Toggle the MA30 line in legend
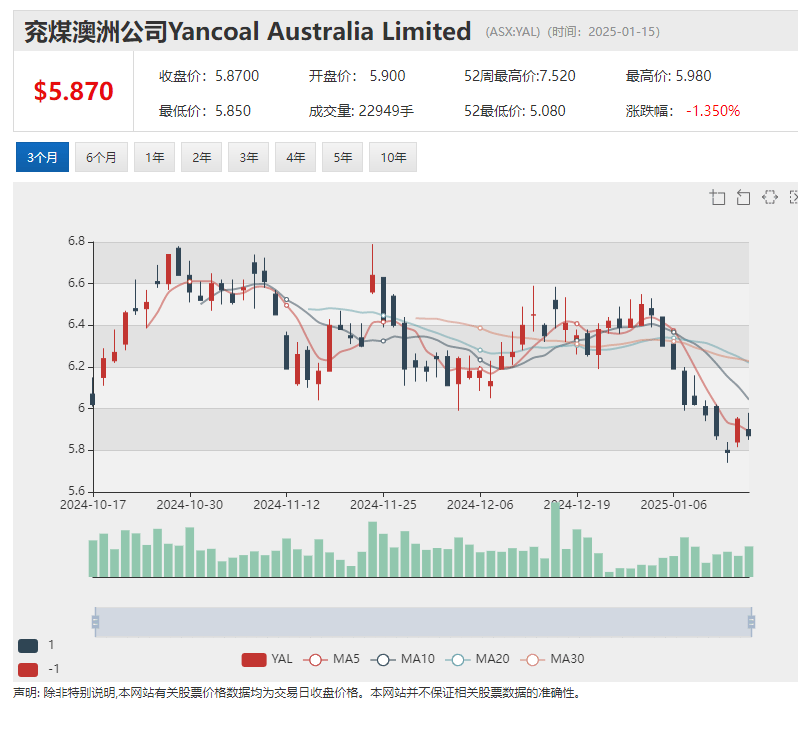 [552, 659]
